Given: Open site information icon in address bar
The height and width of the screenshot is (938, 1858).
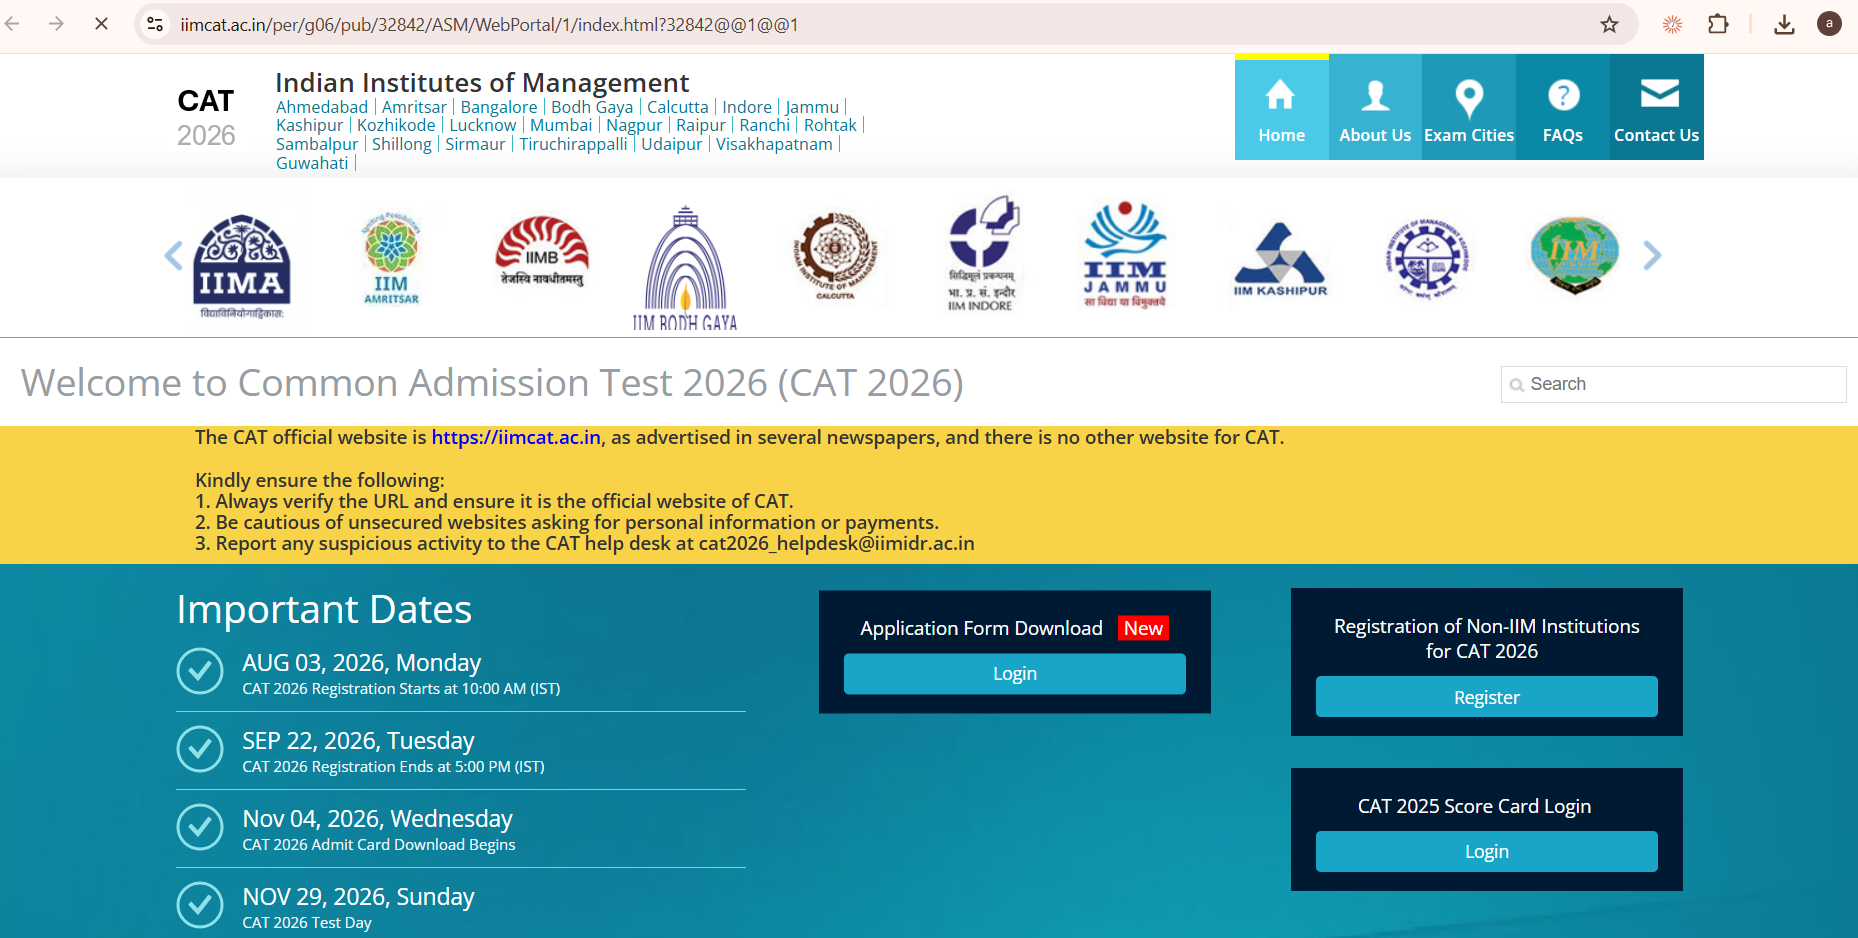Looking at the screenshot, I should coord(155,24).
